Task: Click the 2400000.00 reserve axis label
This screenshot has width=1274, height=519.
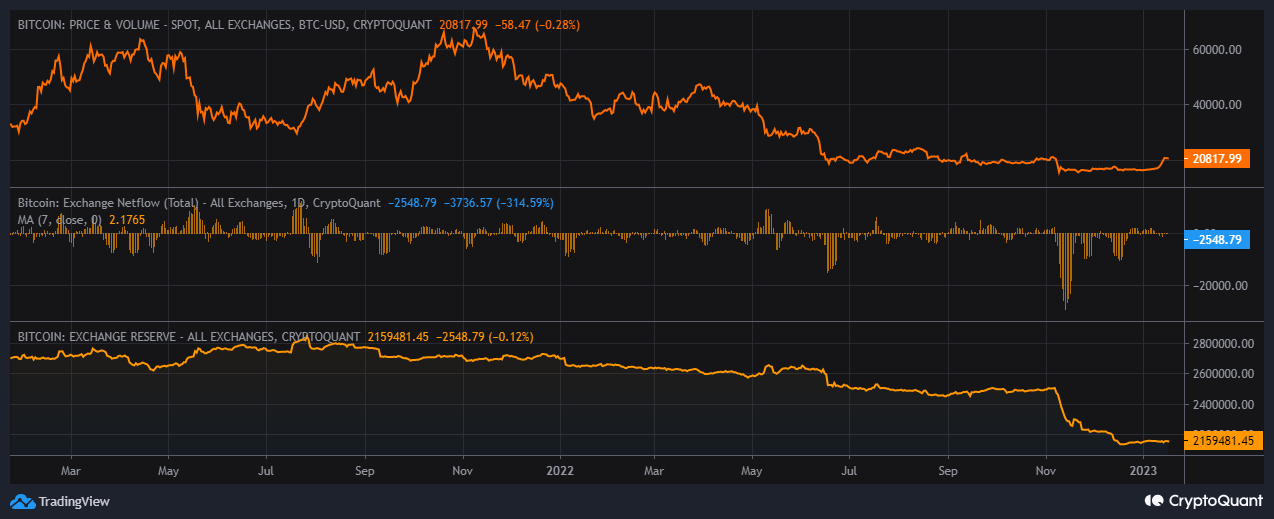Action: [x=1221, y=405]
